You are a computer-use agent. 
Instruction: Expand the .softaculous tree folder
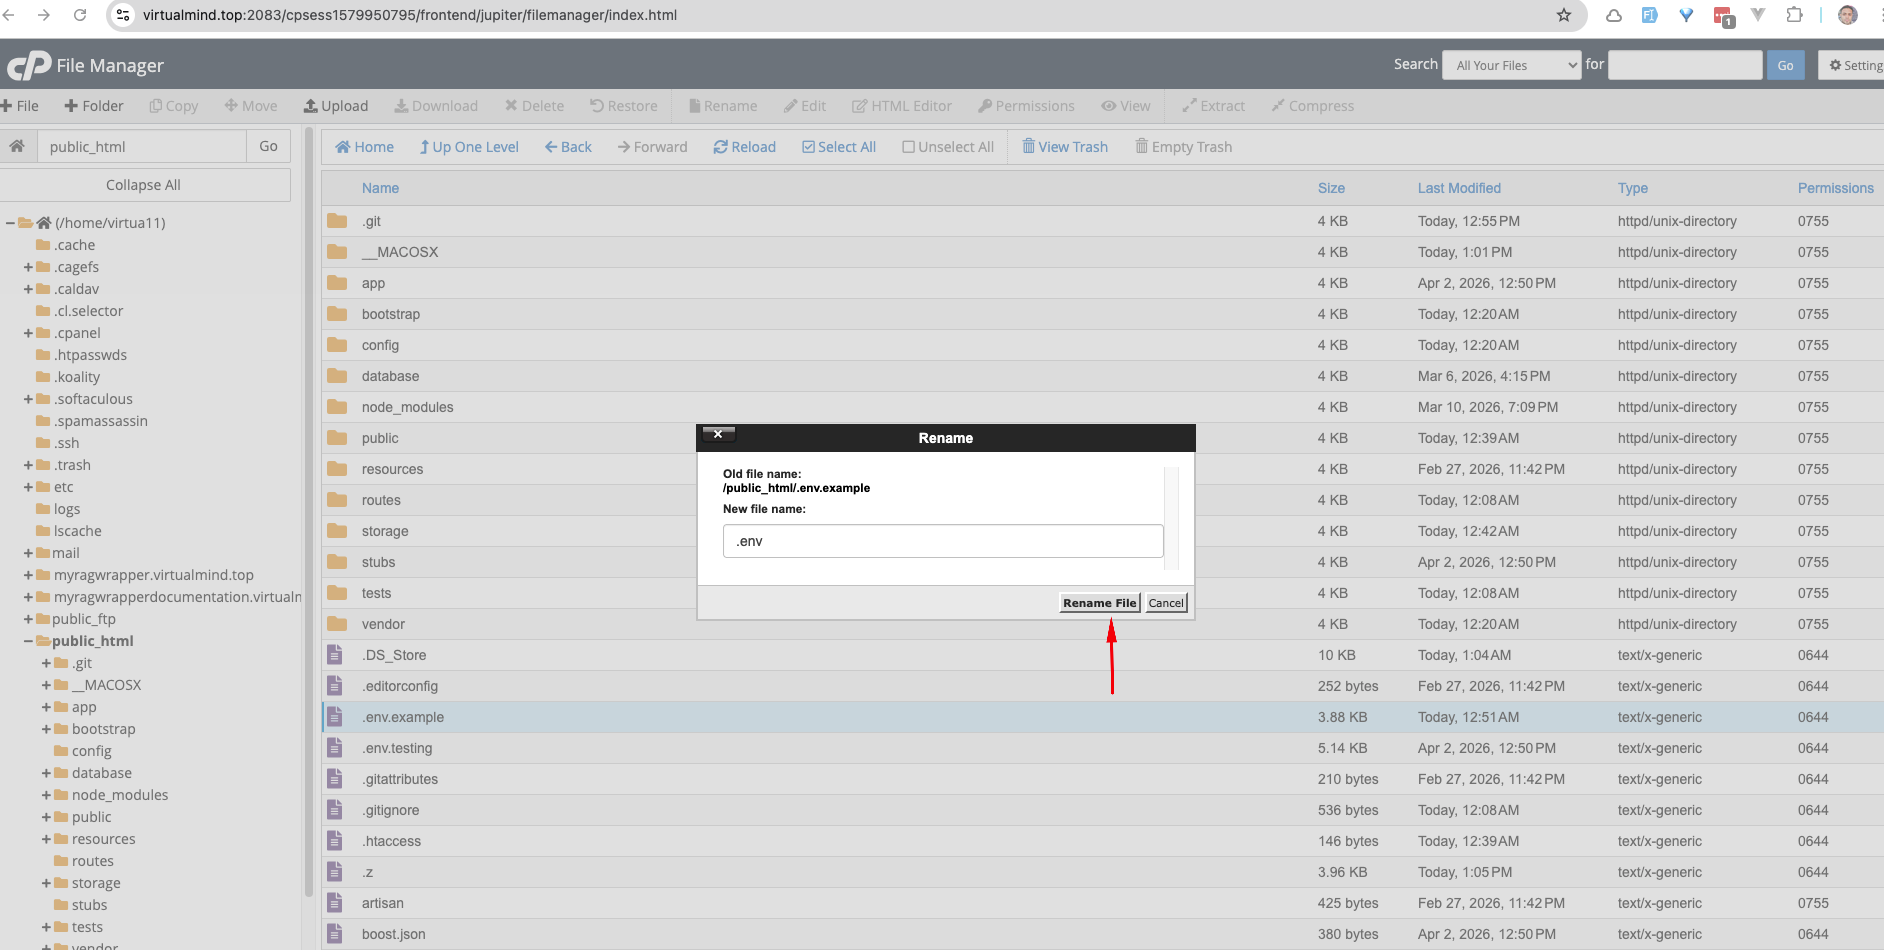(28, 399)
